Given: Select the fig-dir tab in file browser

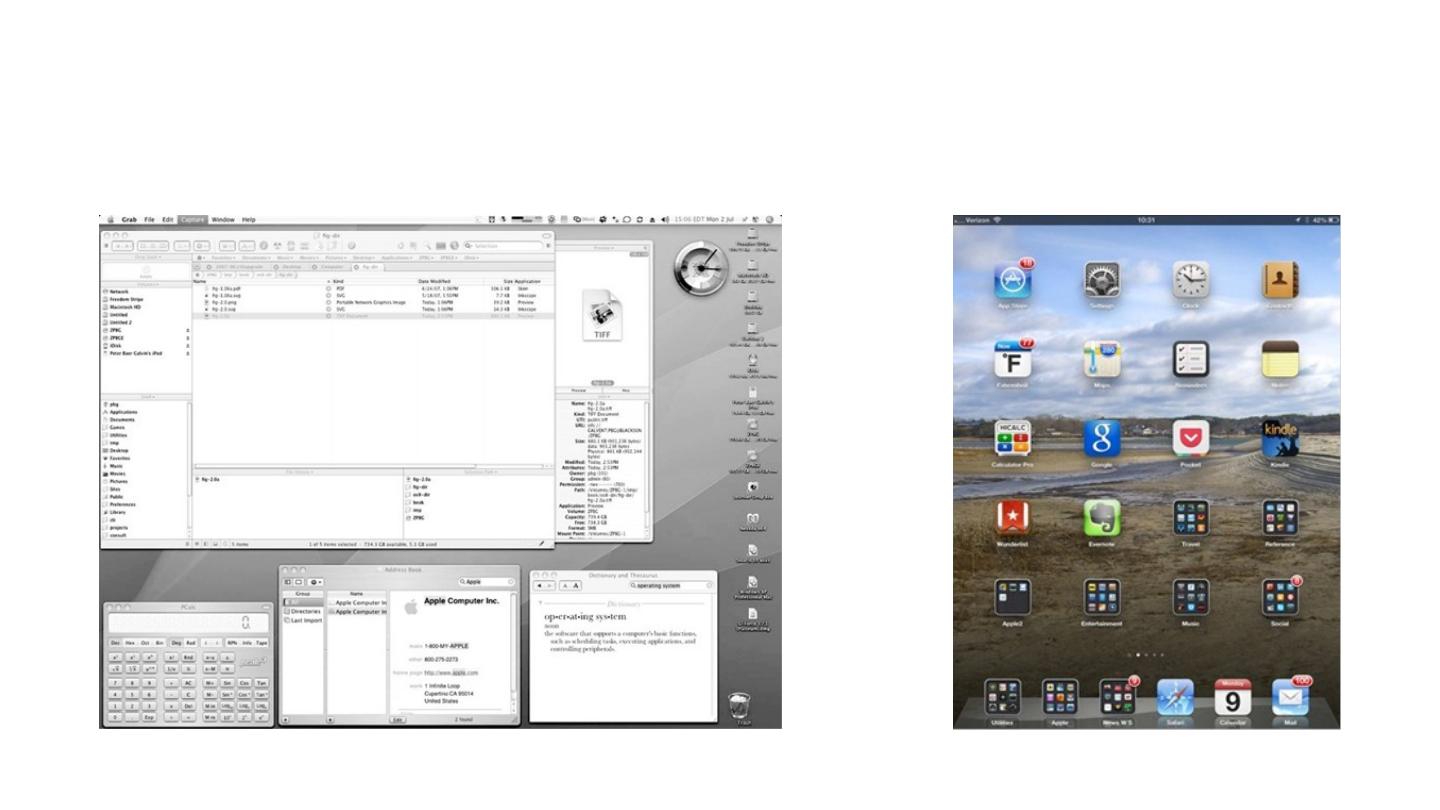Looking at the screenshot, I should coord(368,267).
